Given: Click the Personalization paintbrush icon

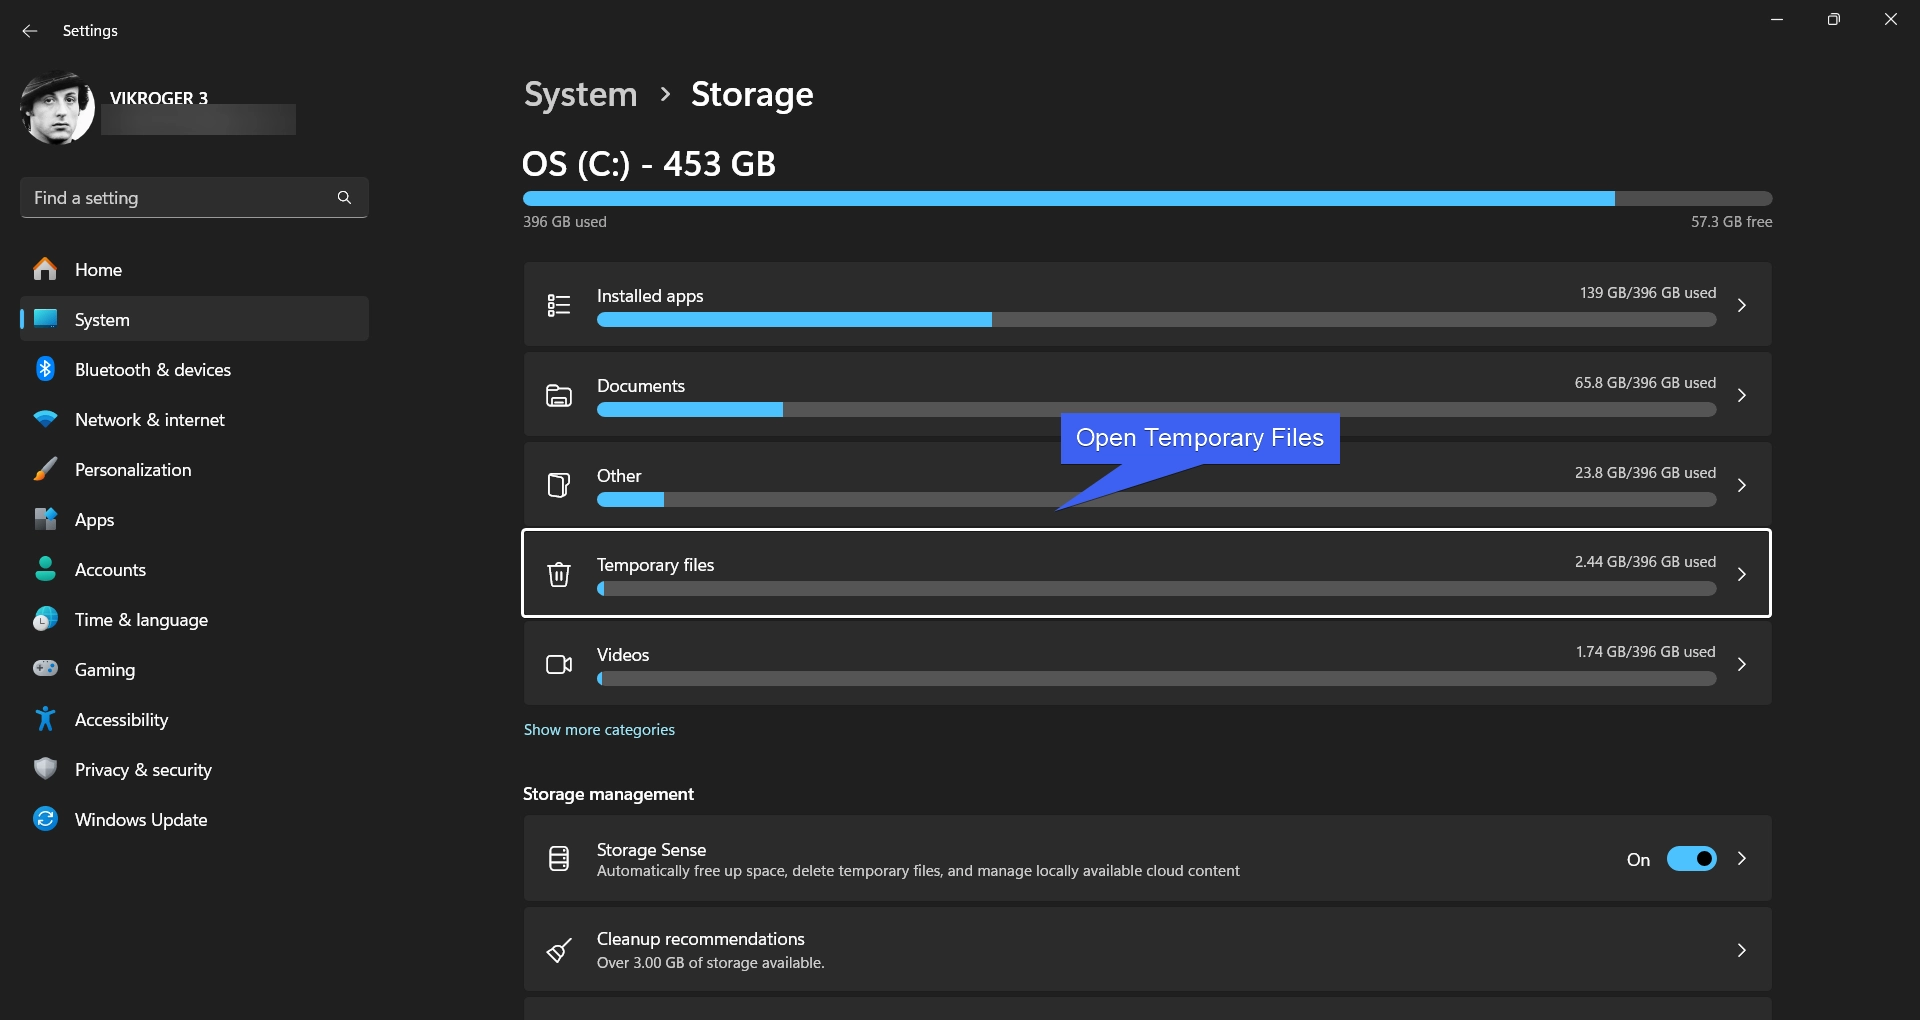Looking at the screenshot, I should pyautogui.click(x=45, y=469).
